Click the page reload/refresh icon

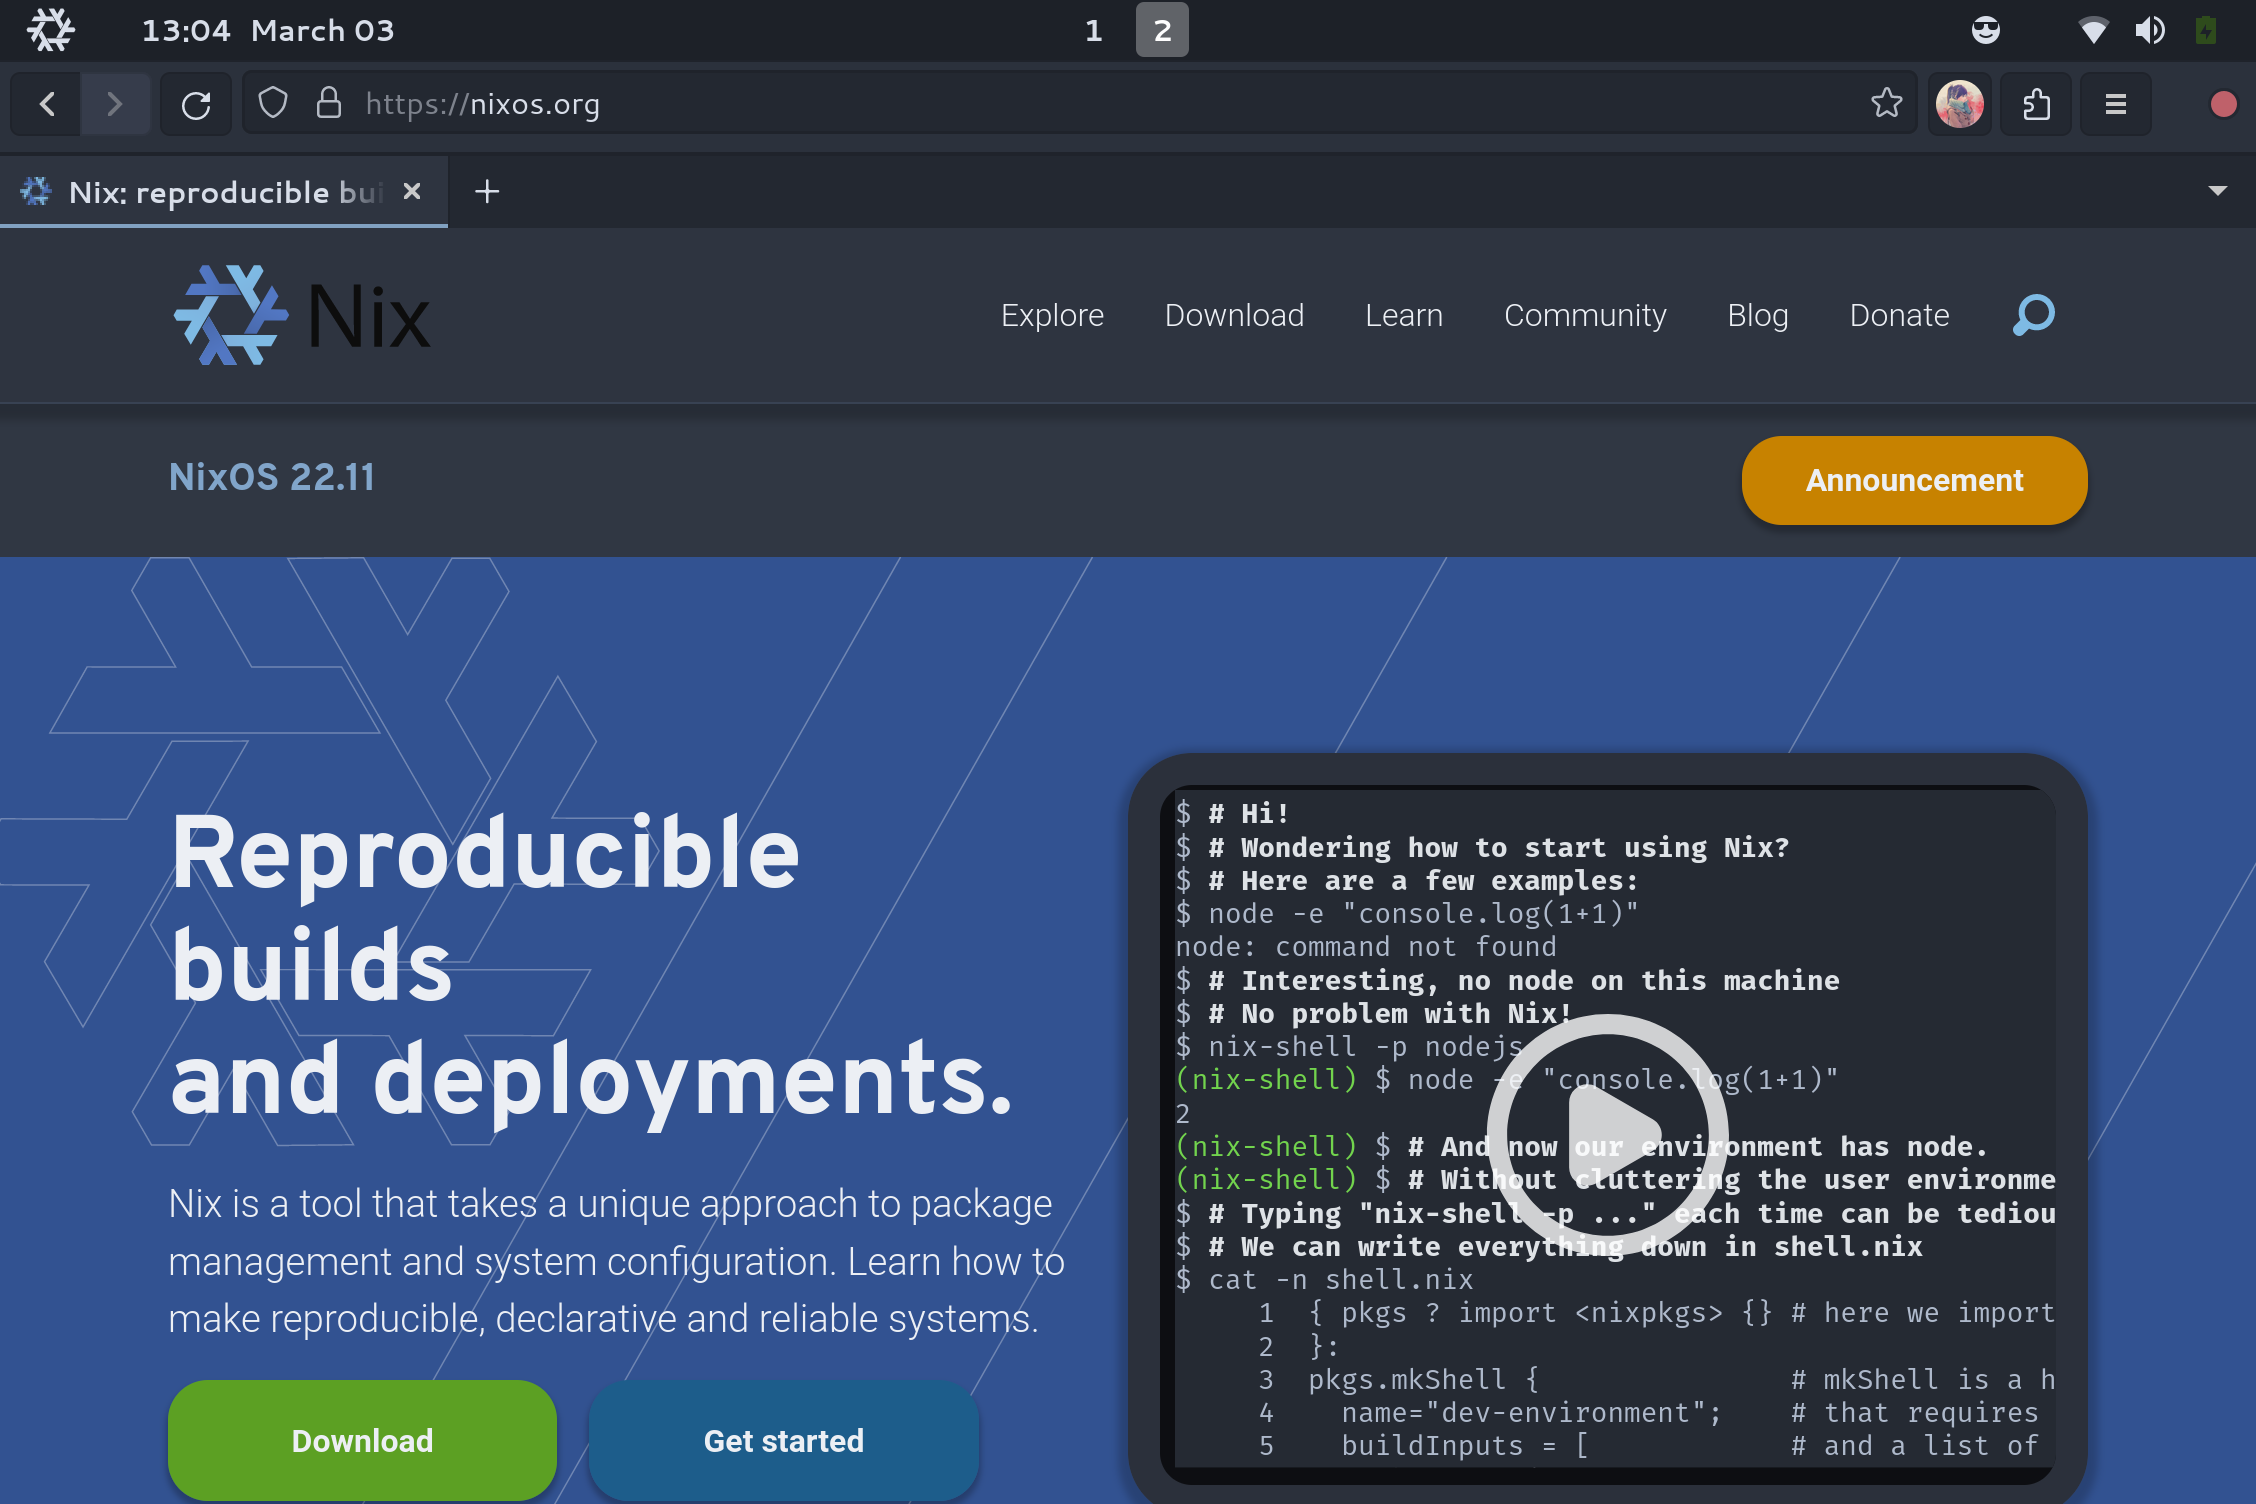pyautogui.click(x=198, y=106)
